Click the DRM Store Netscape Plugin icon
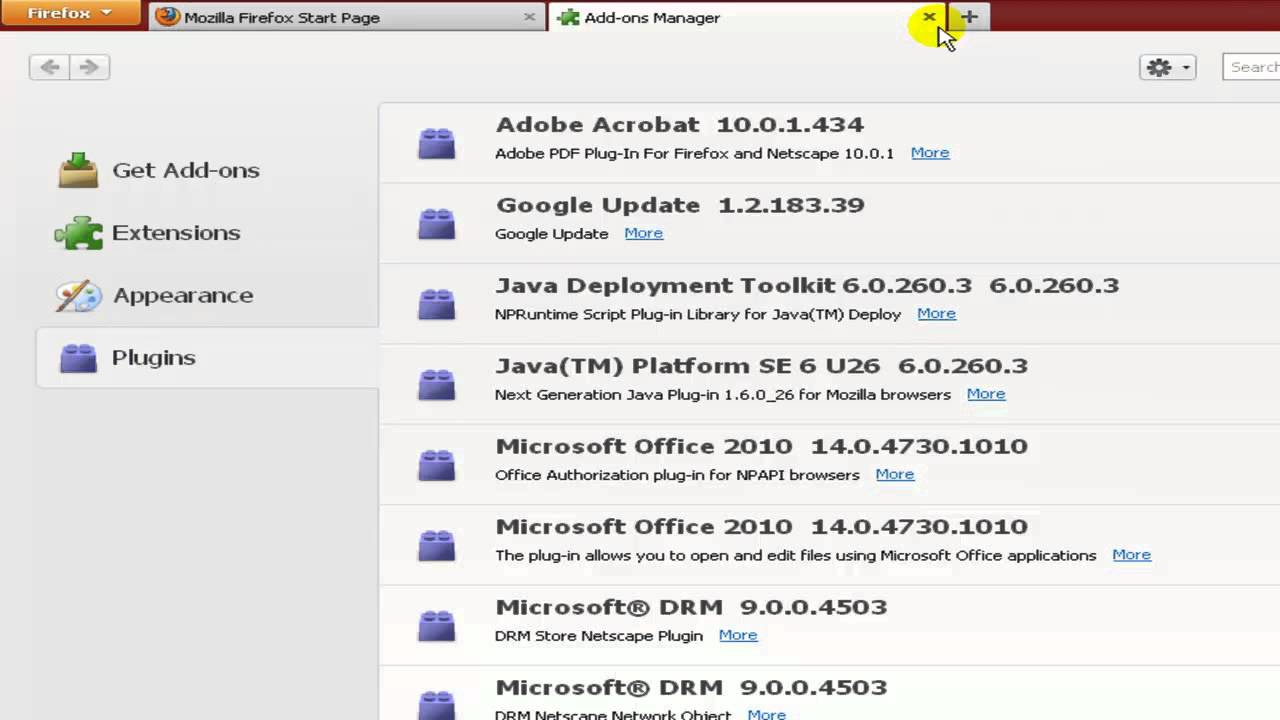 point(436,625)
